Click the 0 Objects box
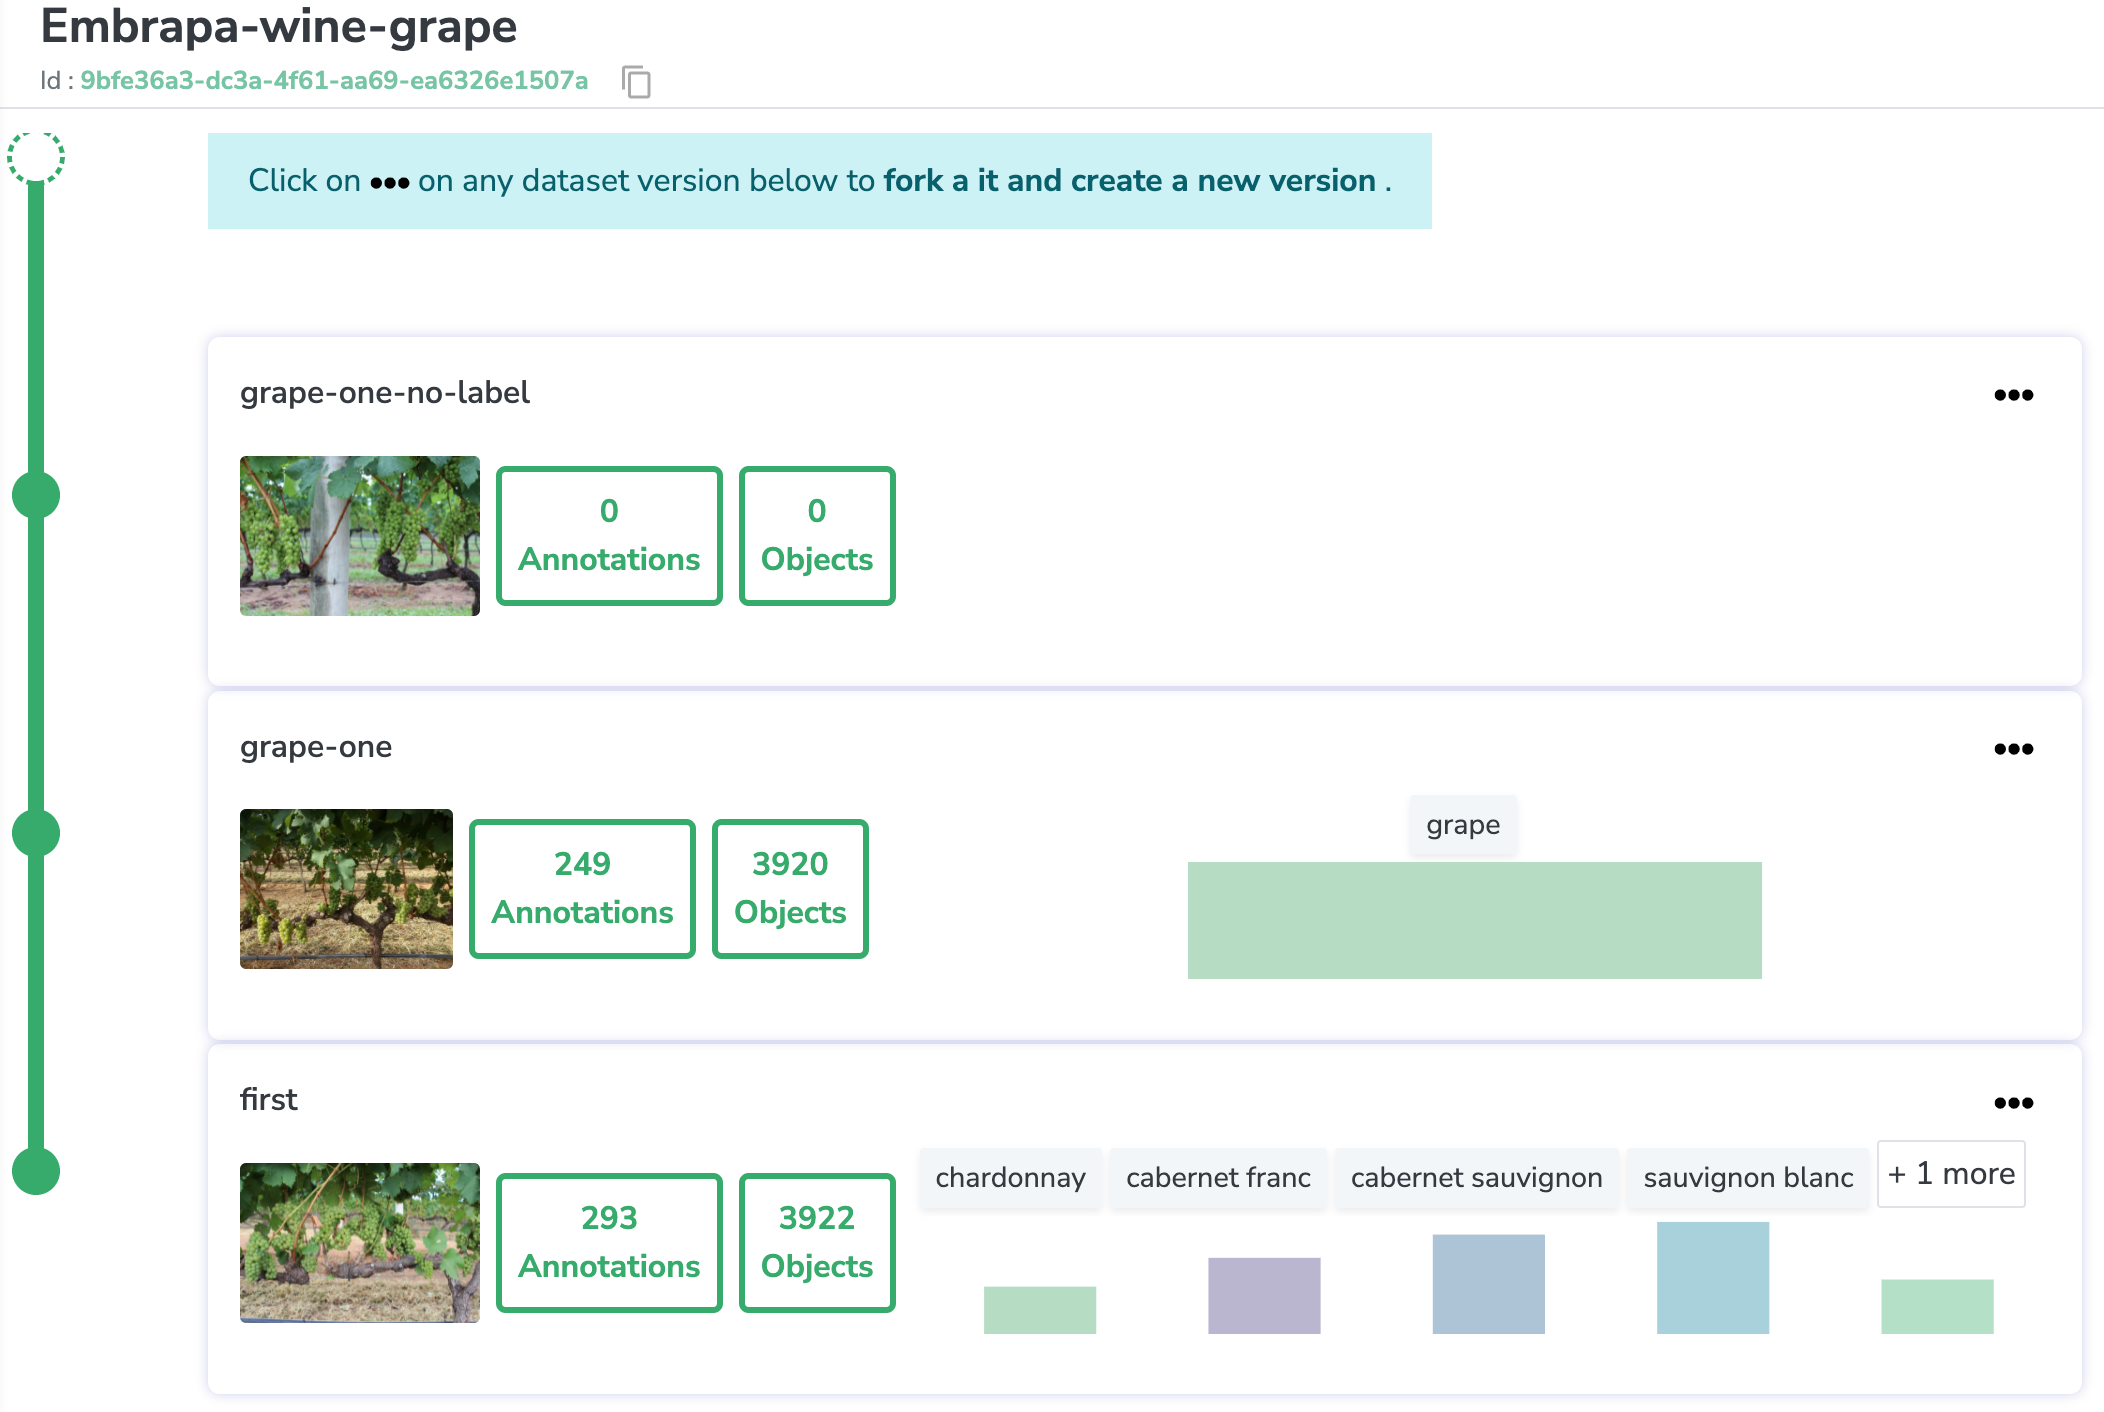The image size is (2104, 1412). (x=817, y=536)
